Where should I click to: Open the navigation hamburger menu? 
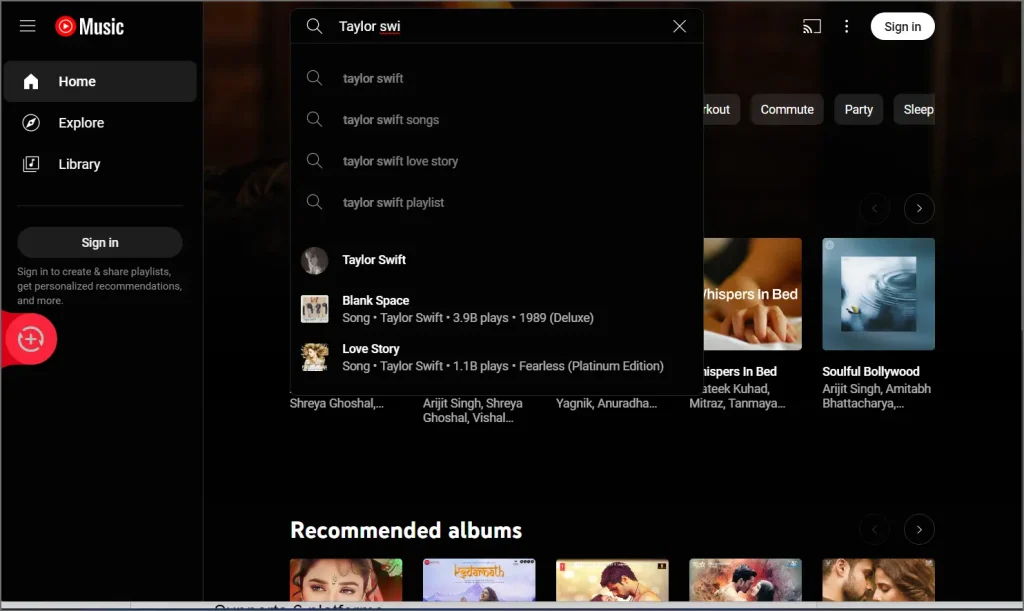point(27,26)
